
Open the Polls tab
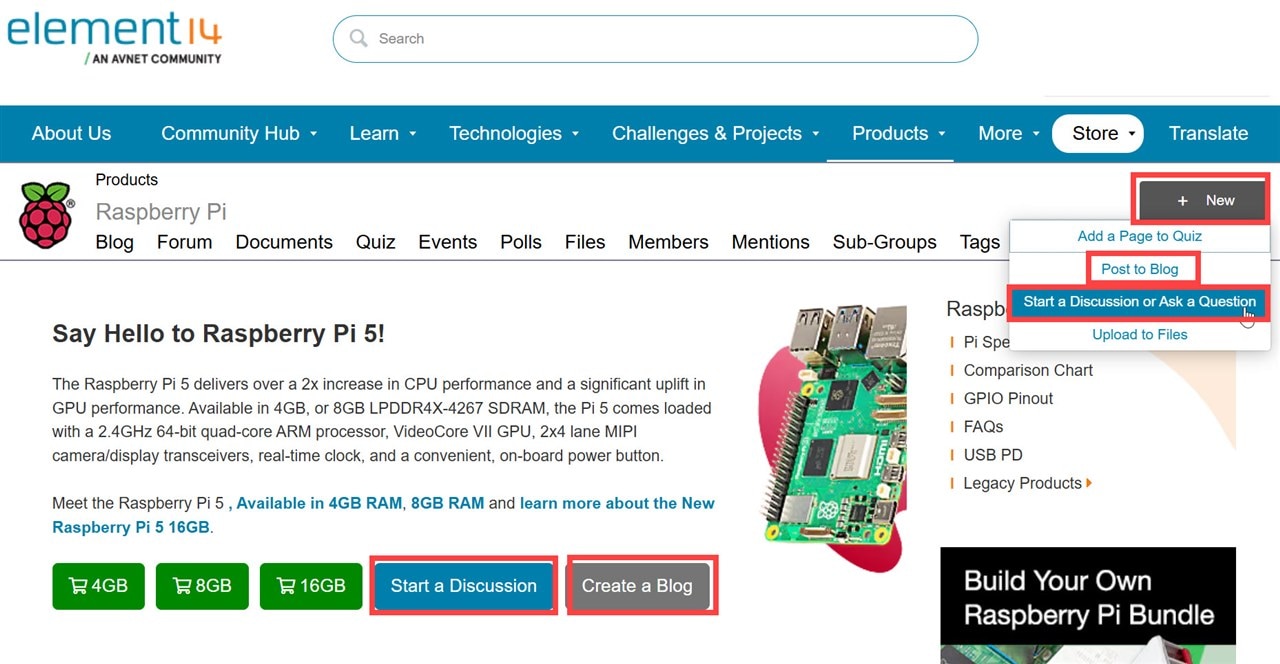pyautogui.click(x=521, y=242)
